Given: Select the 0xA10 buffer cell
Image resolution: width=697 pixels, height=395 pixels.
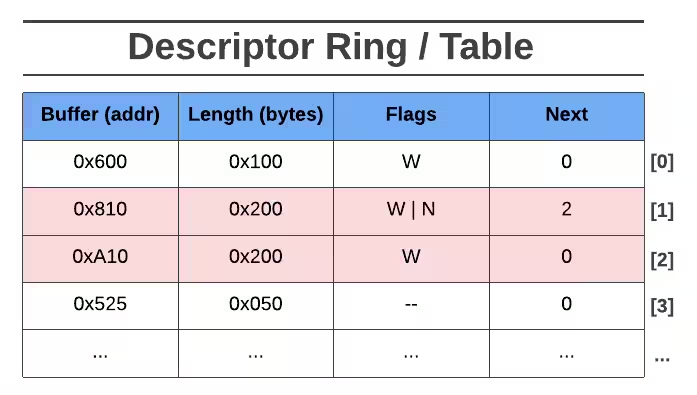Looking at the screenshot, I should pyautogui.click(x=100, y=259).
